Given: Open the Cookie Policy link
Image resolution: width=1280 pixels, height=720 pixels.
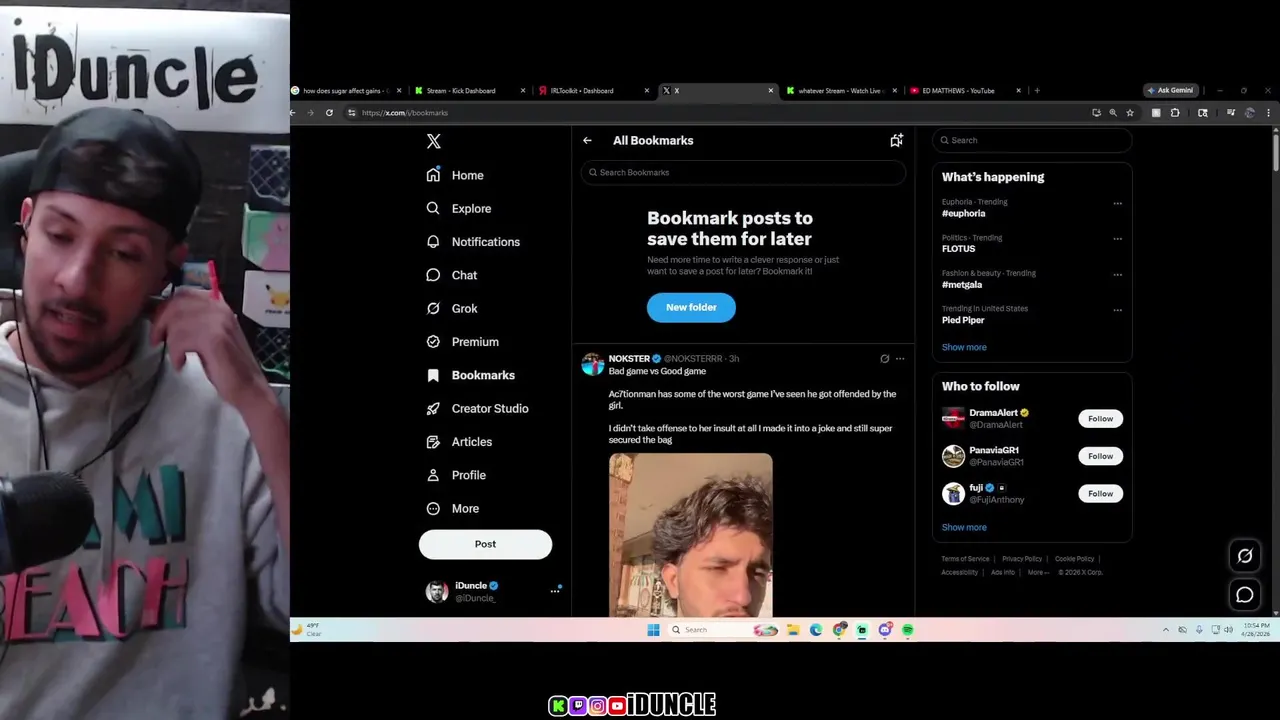Looking at the screenshot, I should tap(1074, 559).
